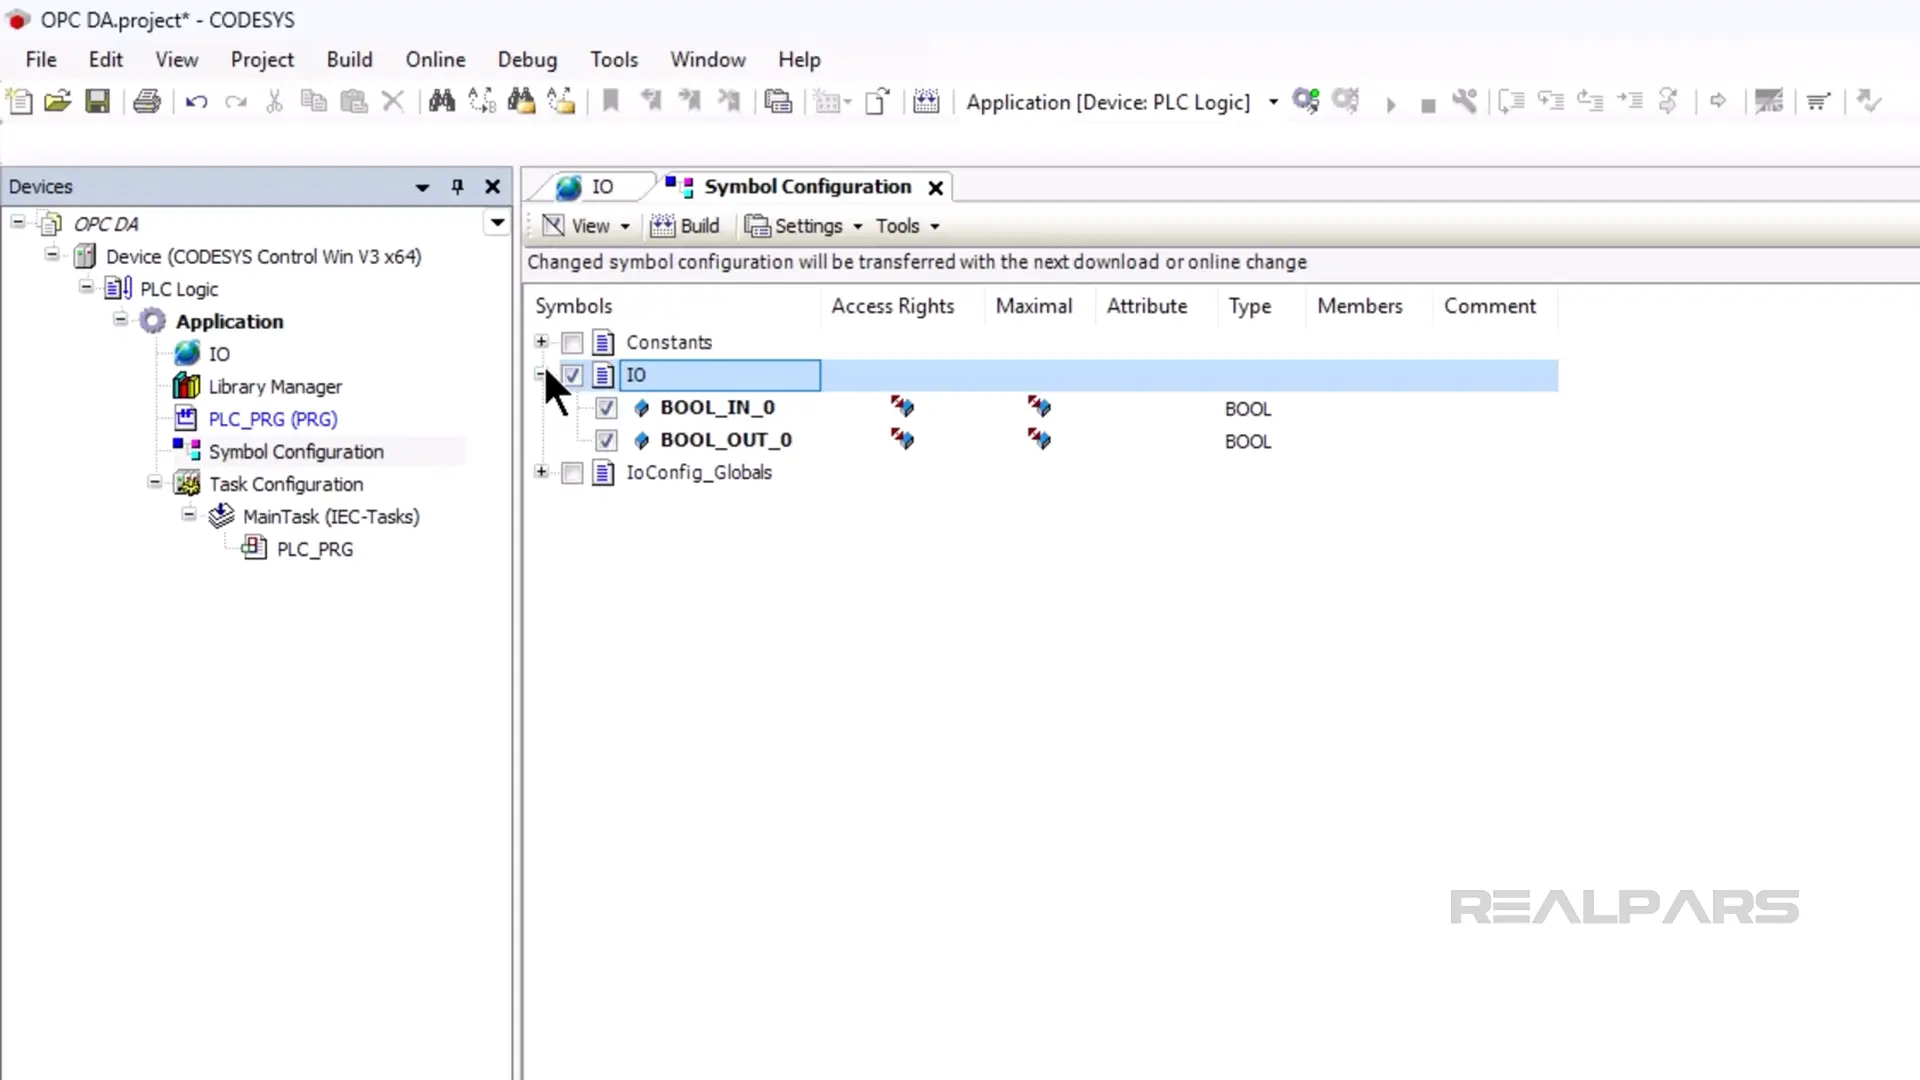The width and height of the screenshot is (1920, 1080).
Task: Save the project with the floppy icon
Action: pos(97,101)
